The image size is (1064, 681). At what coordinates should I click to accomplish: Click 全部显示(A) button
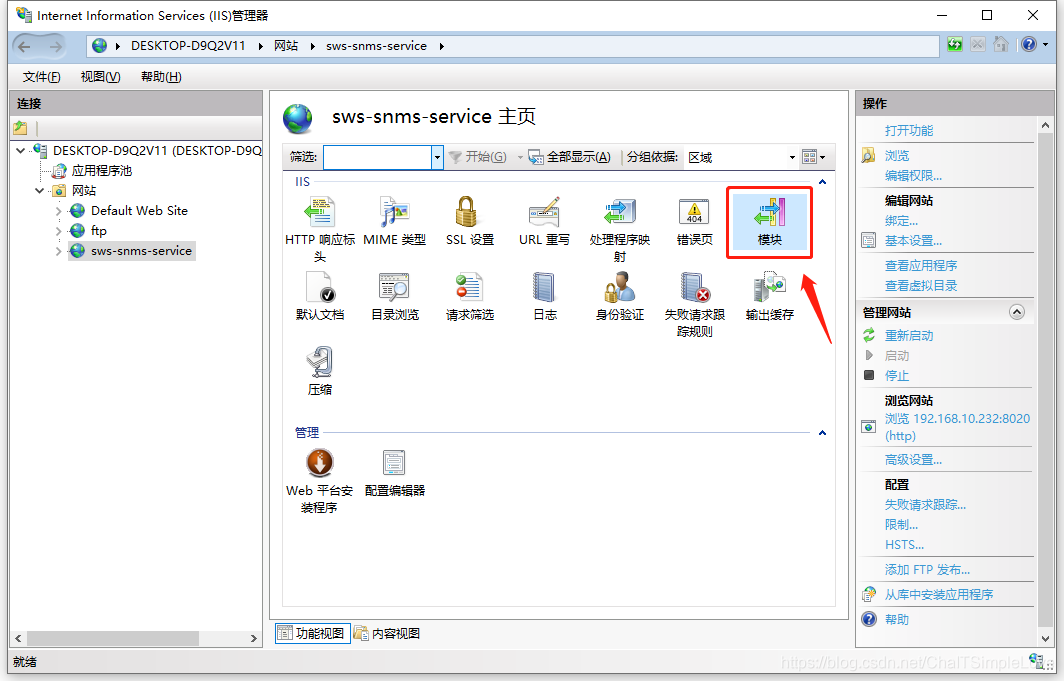coord(569,157)
